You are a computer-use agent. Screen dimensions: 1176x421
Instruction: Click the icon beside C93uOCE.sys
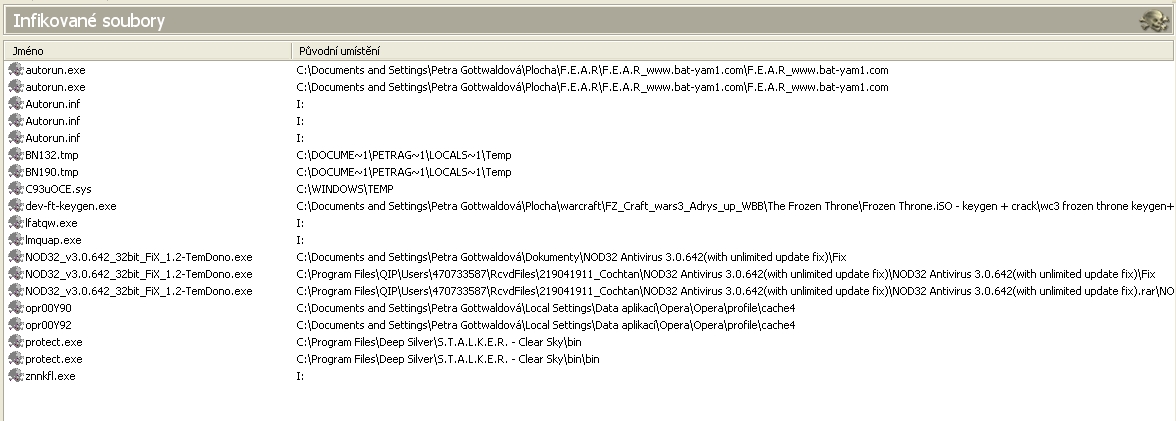[x=15, y=189]
